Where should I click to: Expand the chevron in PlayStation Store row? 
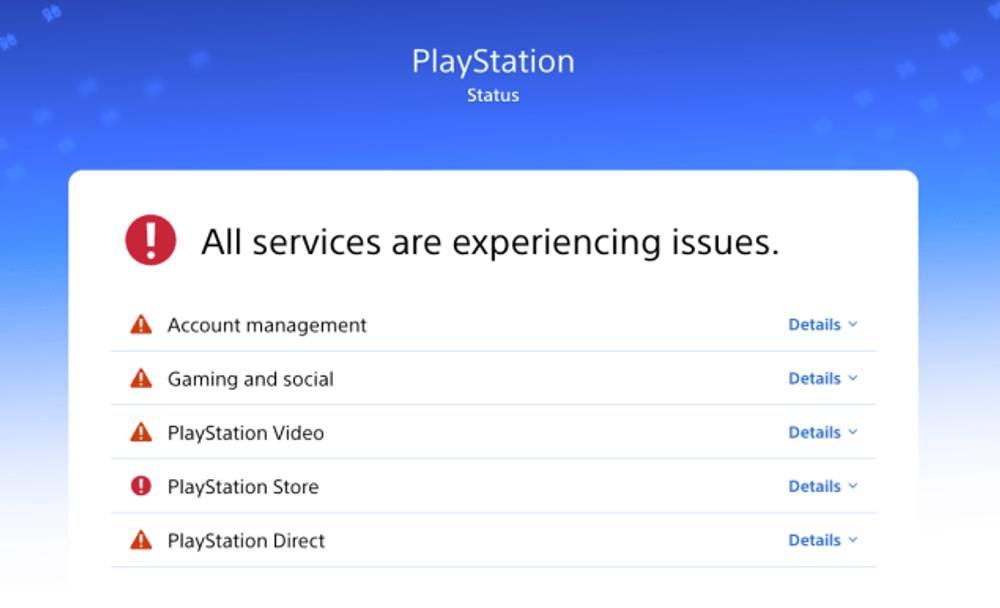point(853,486)
